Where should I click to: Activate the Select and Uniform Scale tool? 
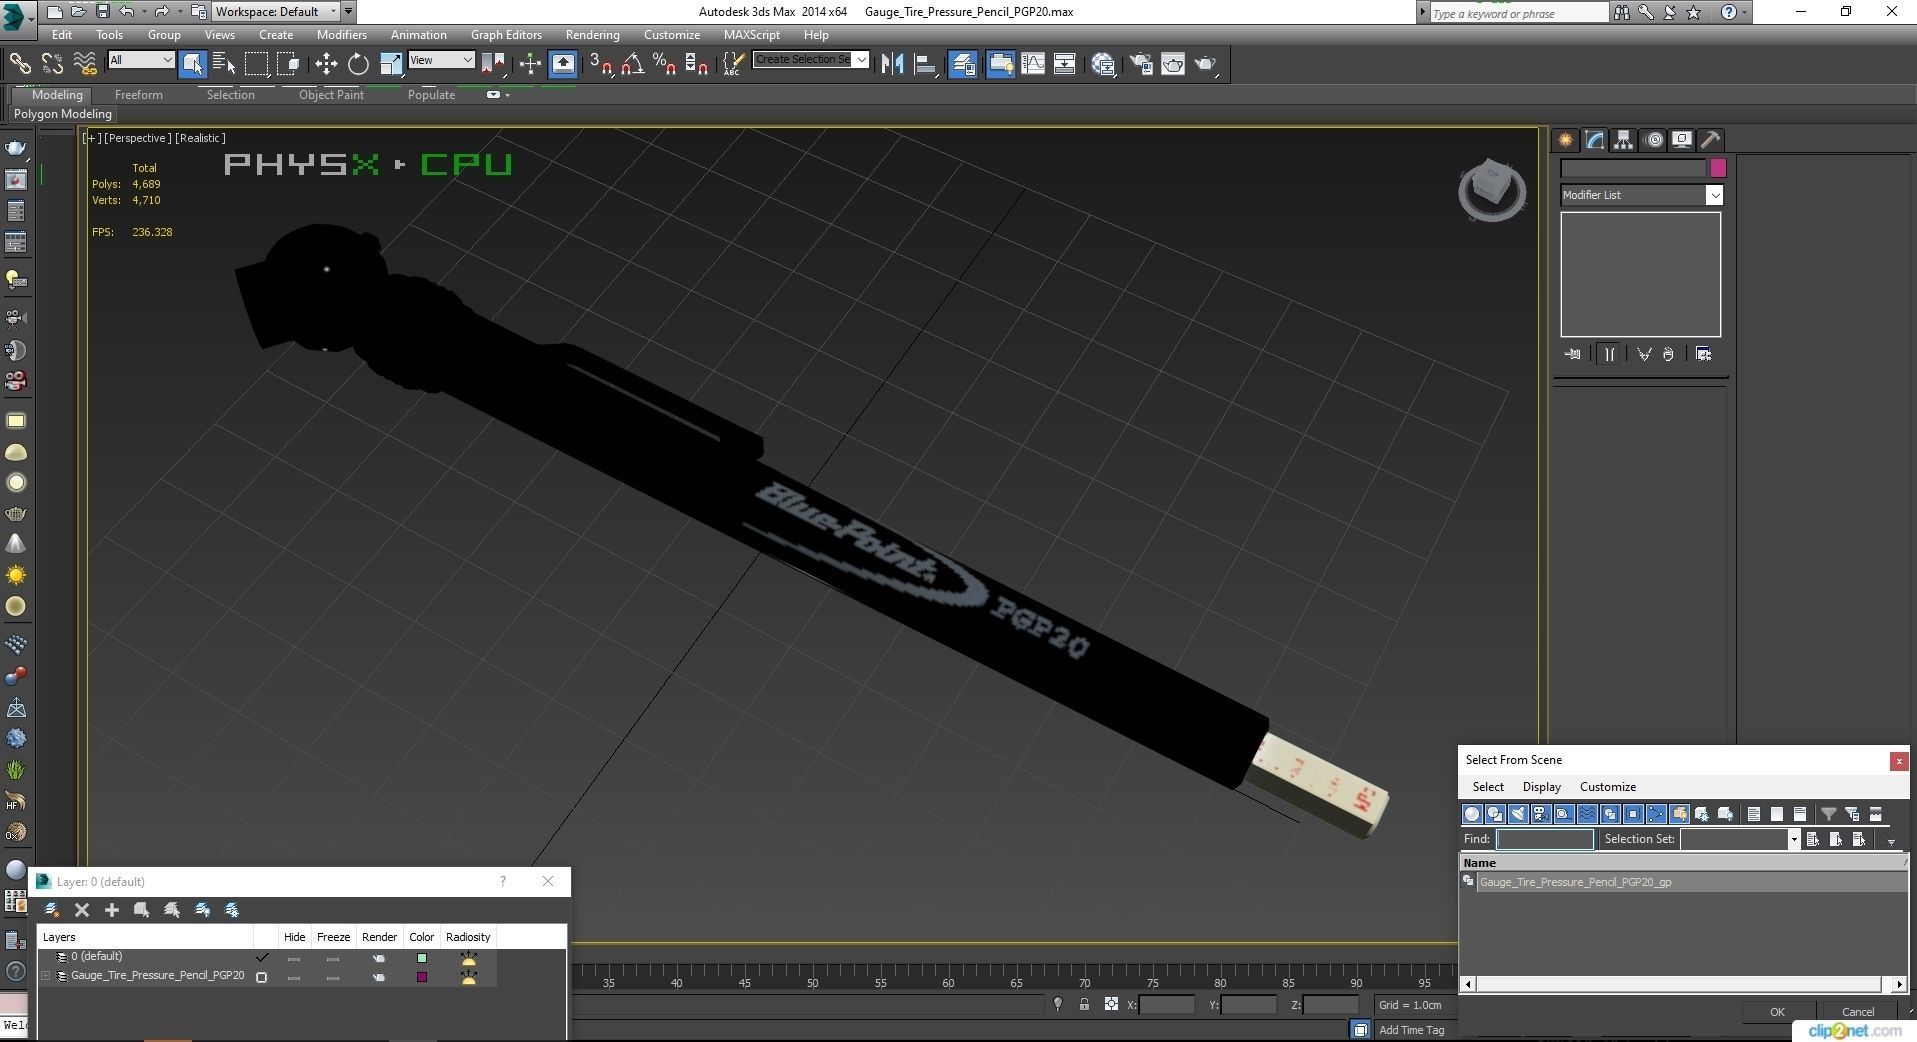391,64
